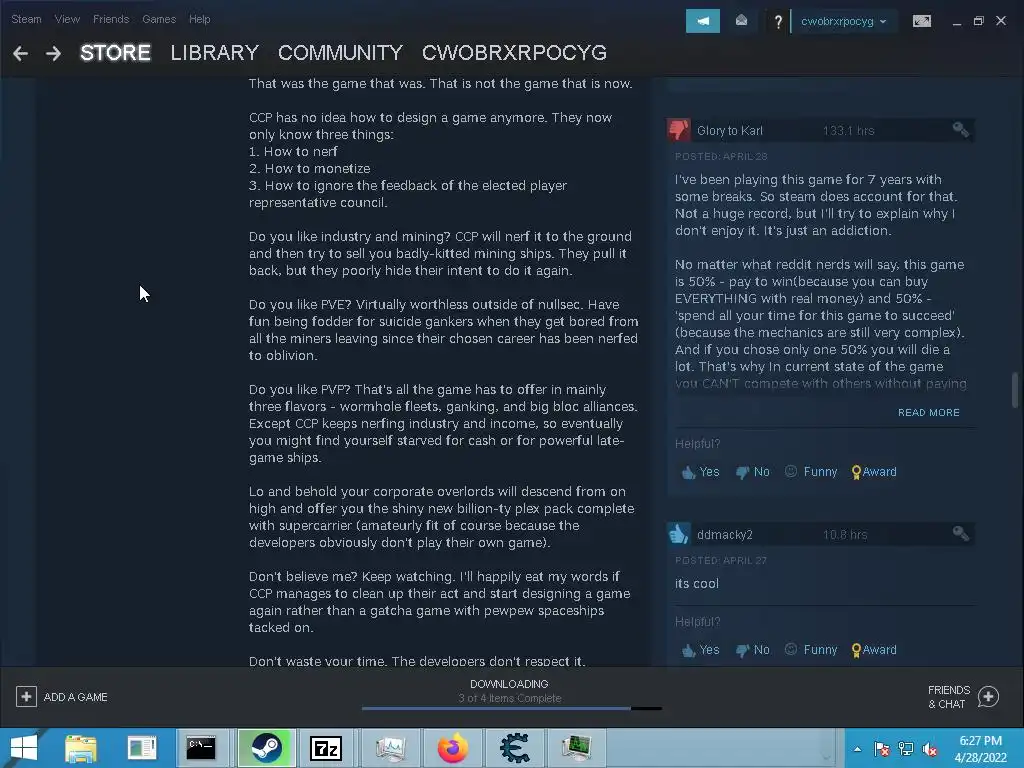Give Award to ddmacky2 review
Image resolution: width=1024 pixels, height=768 pixels.
pos(874,650)
